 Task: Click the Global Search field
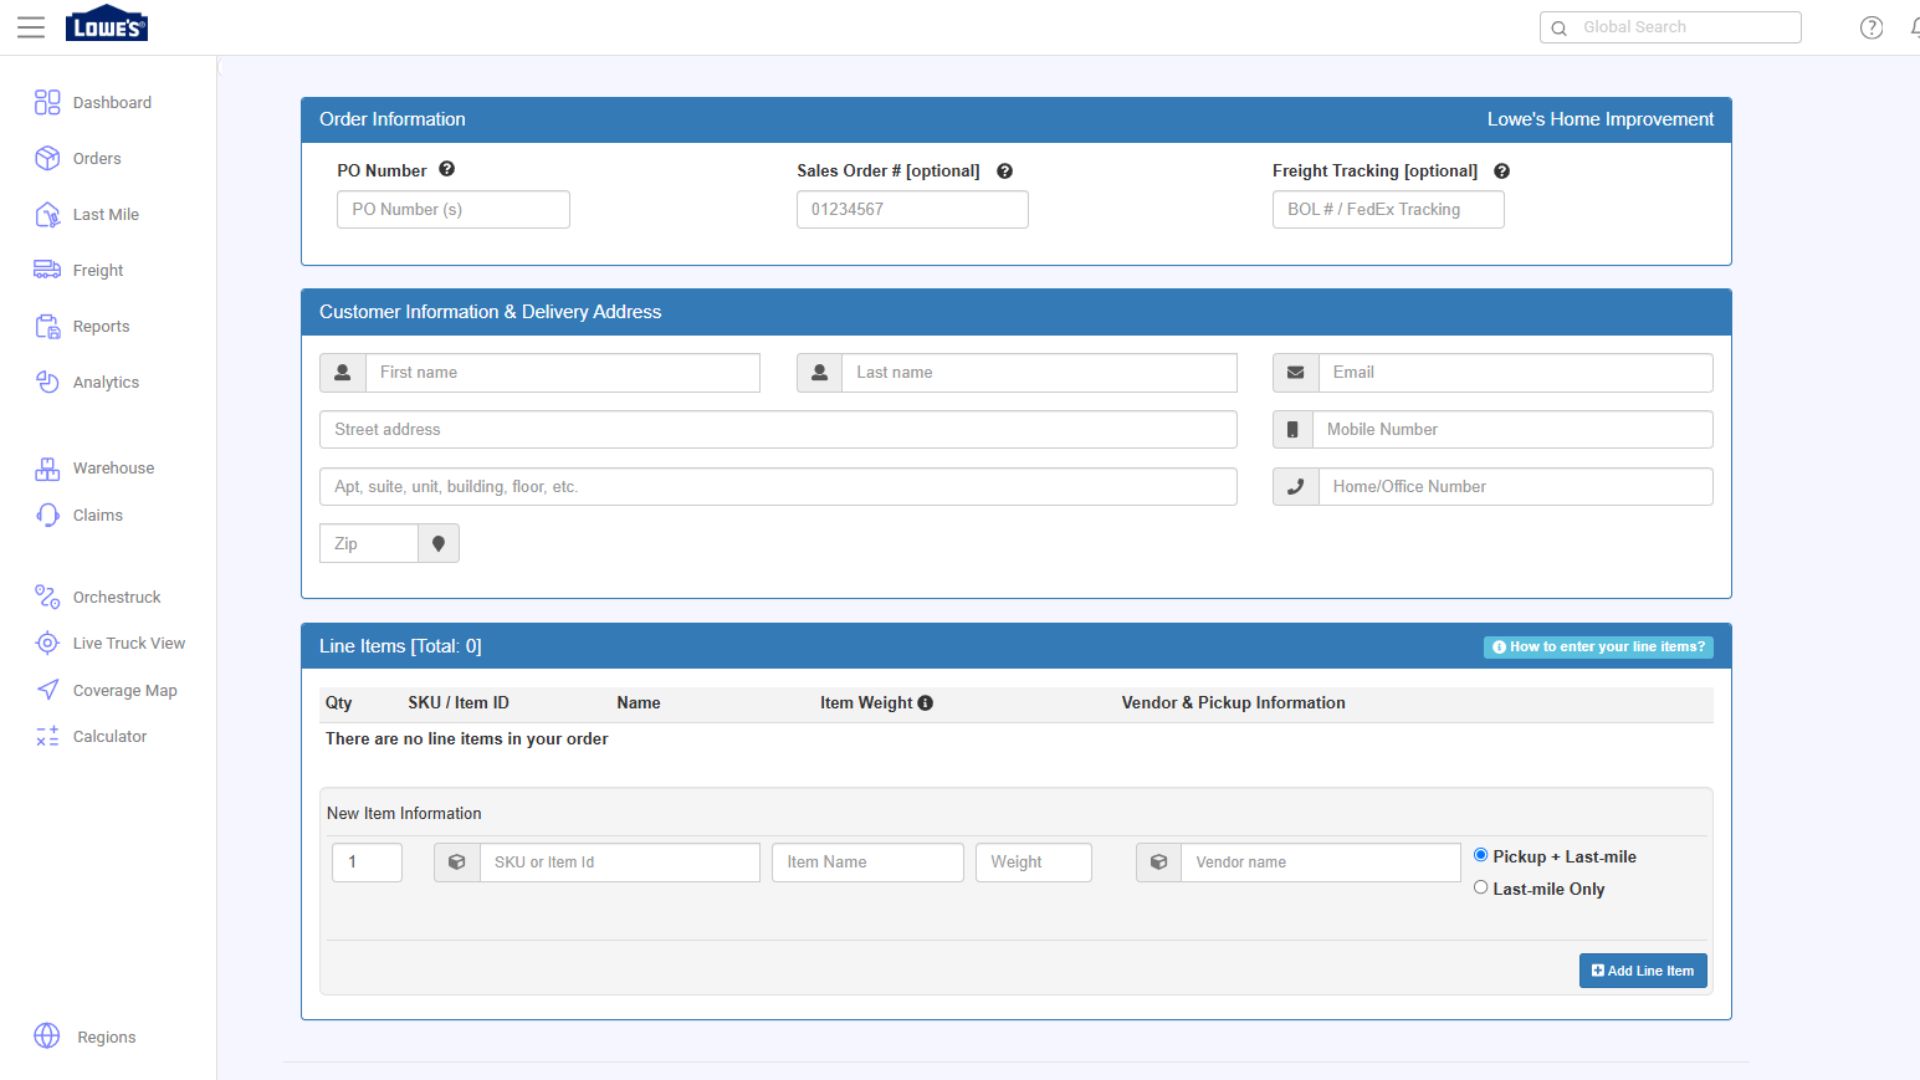tap(1690, 27)
